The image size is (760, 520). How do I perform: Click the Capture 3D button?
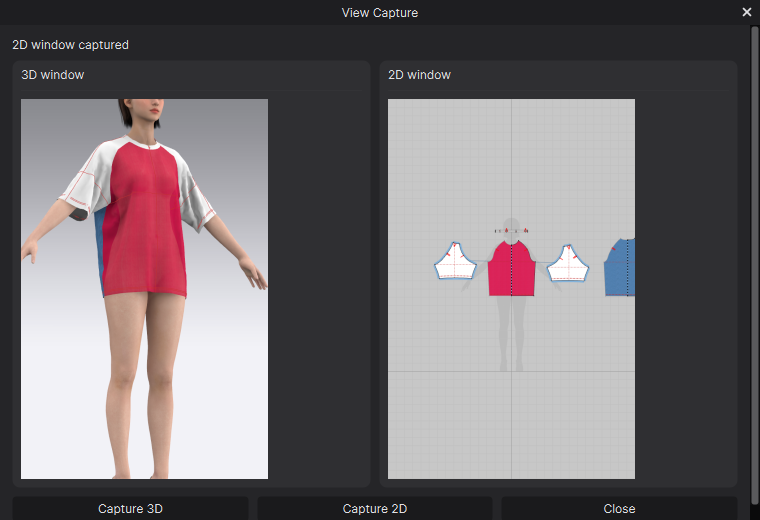coord(130,508)
